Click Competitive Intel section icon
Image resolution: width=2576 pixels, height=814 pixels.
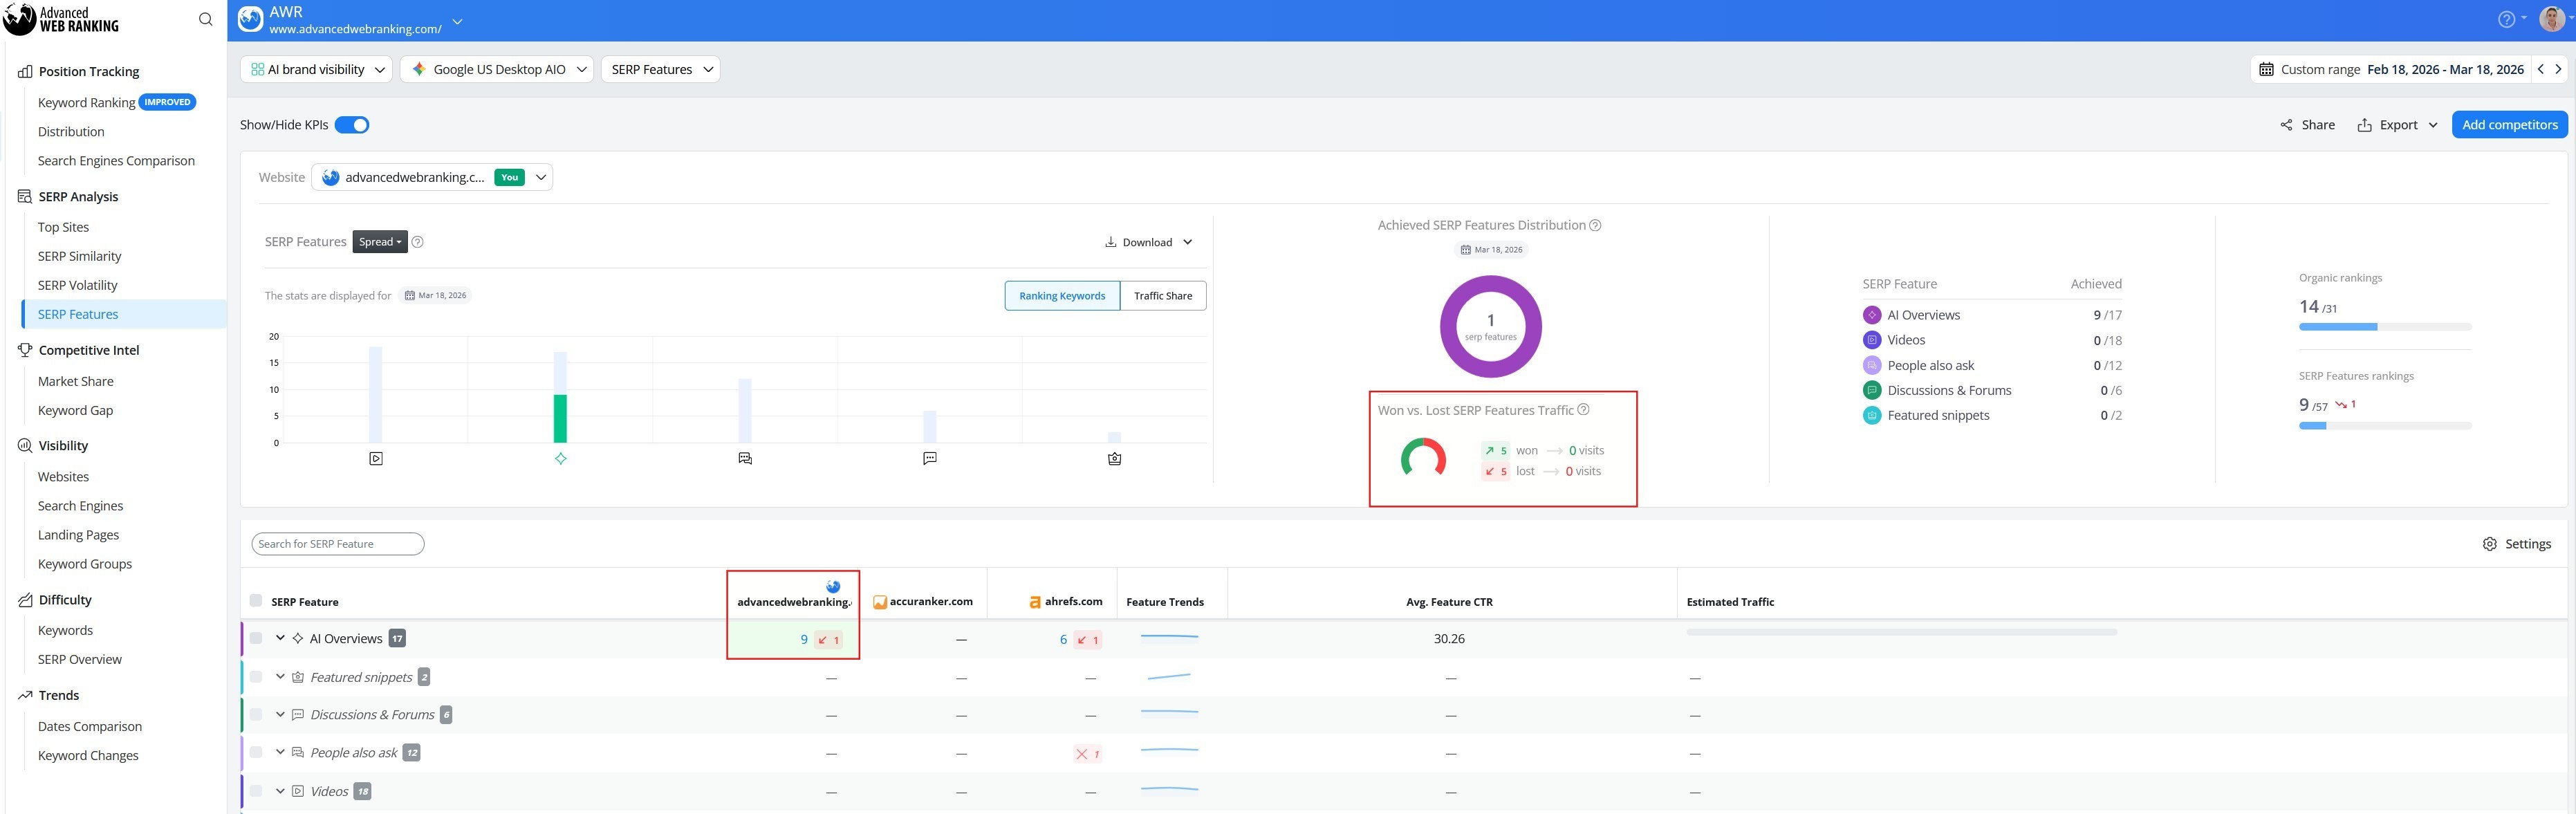tap(25, 350)
